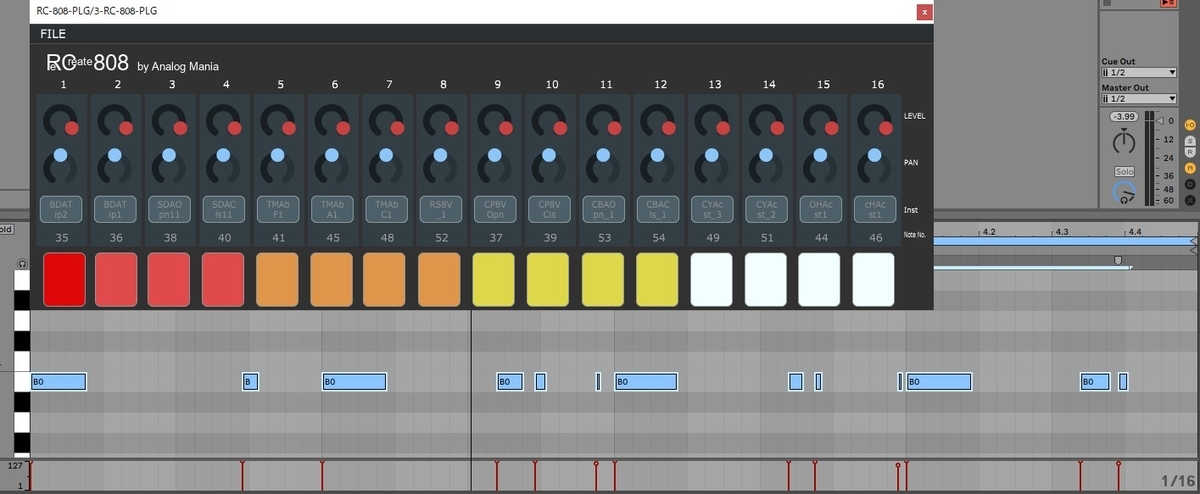Click the Fold button at left edge

pos(5,229)
